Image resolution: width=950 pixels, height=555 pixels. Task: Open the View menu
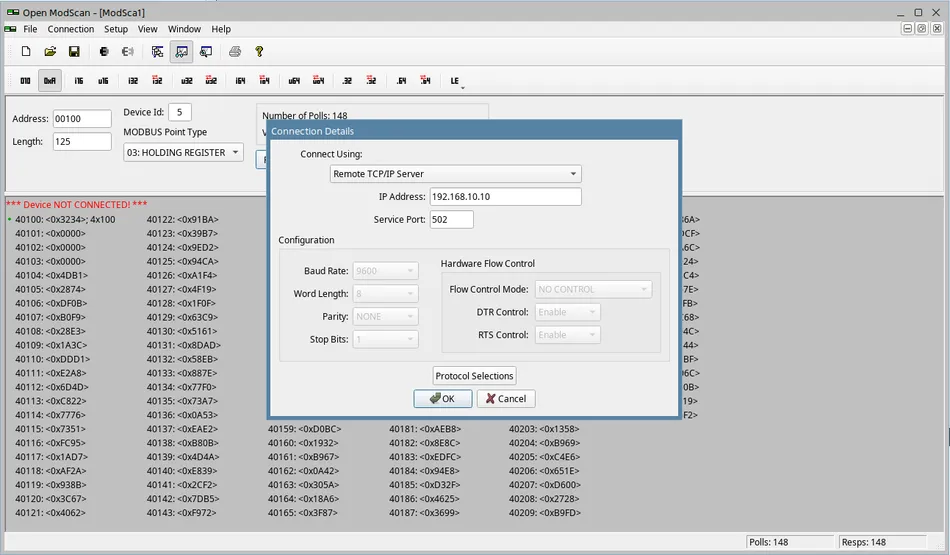147,29
